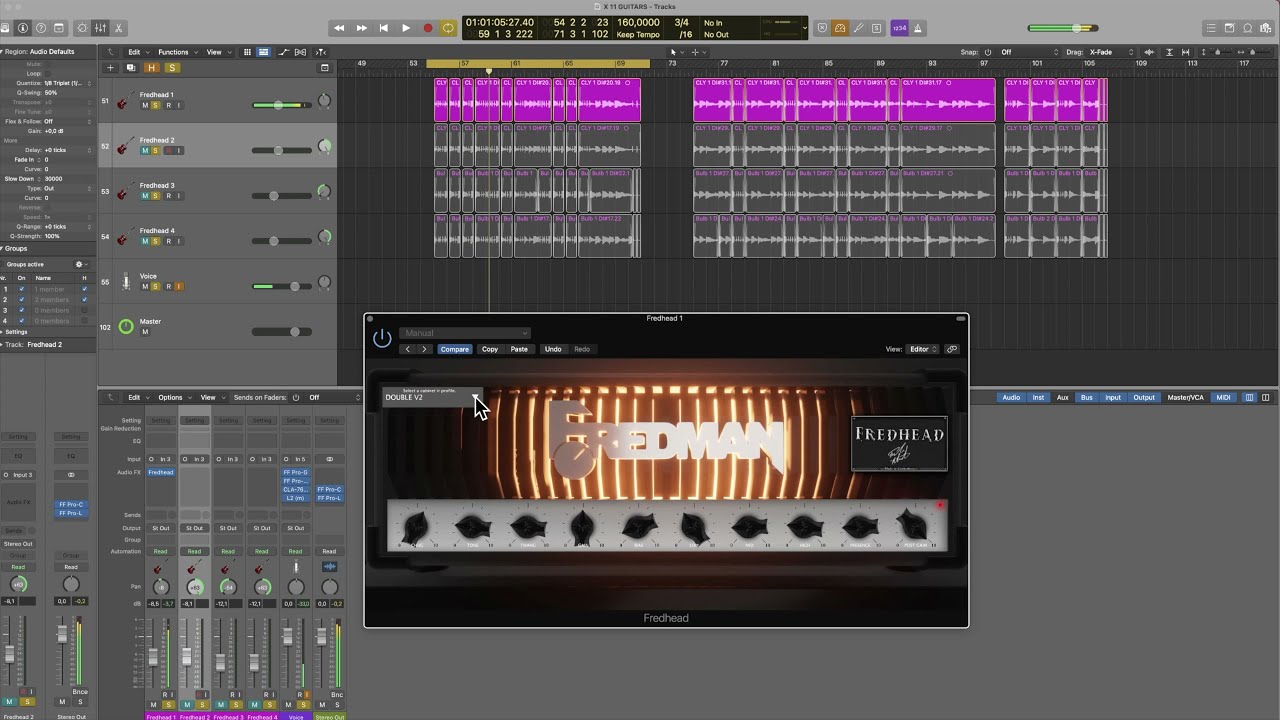Adjust the master output volume slider
Screen dimensions: 1280x720
point(1062,28)
